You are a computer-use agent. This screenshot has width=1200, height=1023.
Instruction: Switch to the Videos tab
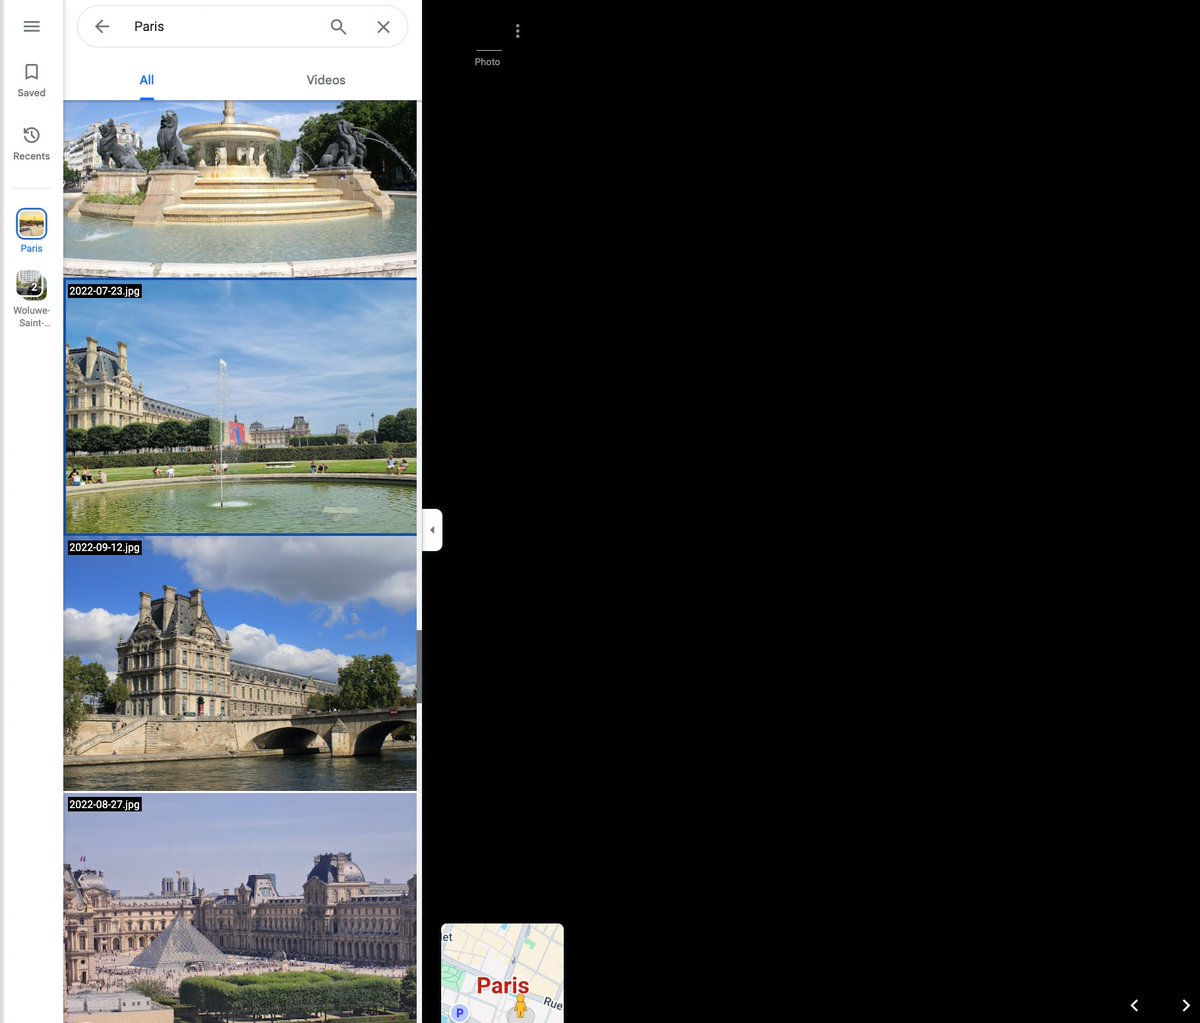point(325,80)
